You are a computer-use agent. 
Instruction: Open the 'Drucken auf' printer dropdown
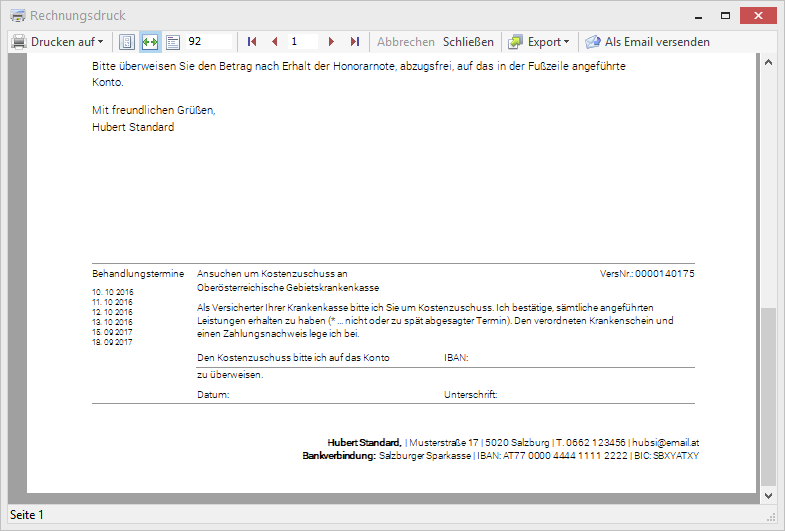[66, 42]
